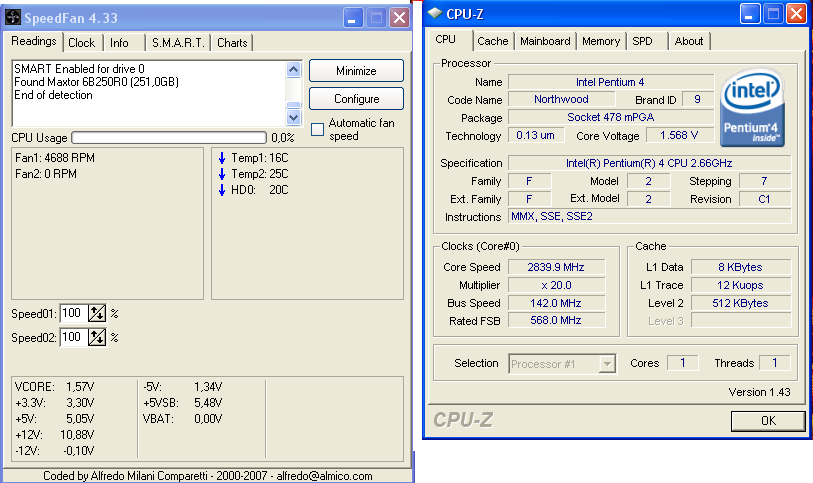Close the SpeedFan window

click(399, 18)
